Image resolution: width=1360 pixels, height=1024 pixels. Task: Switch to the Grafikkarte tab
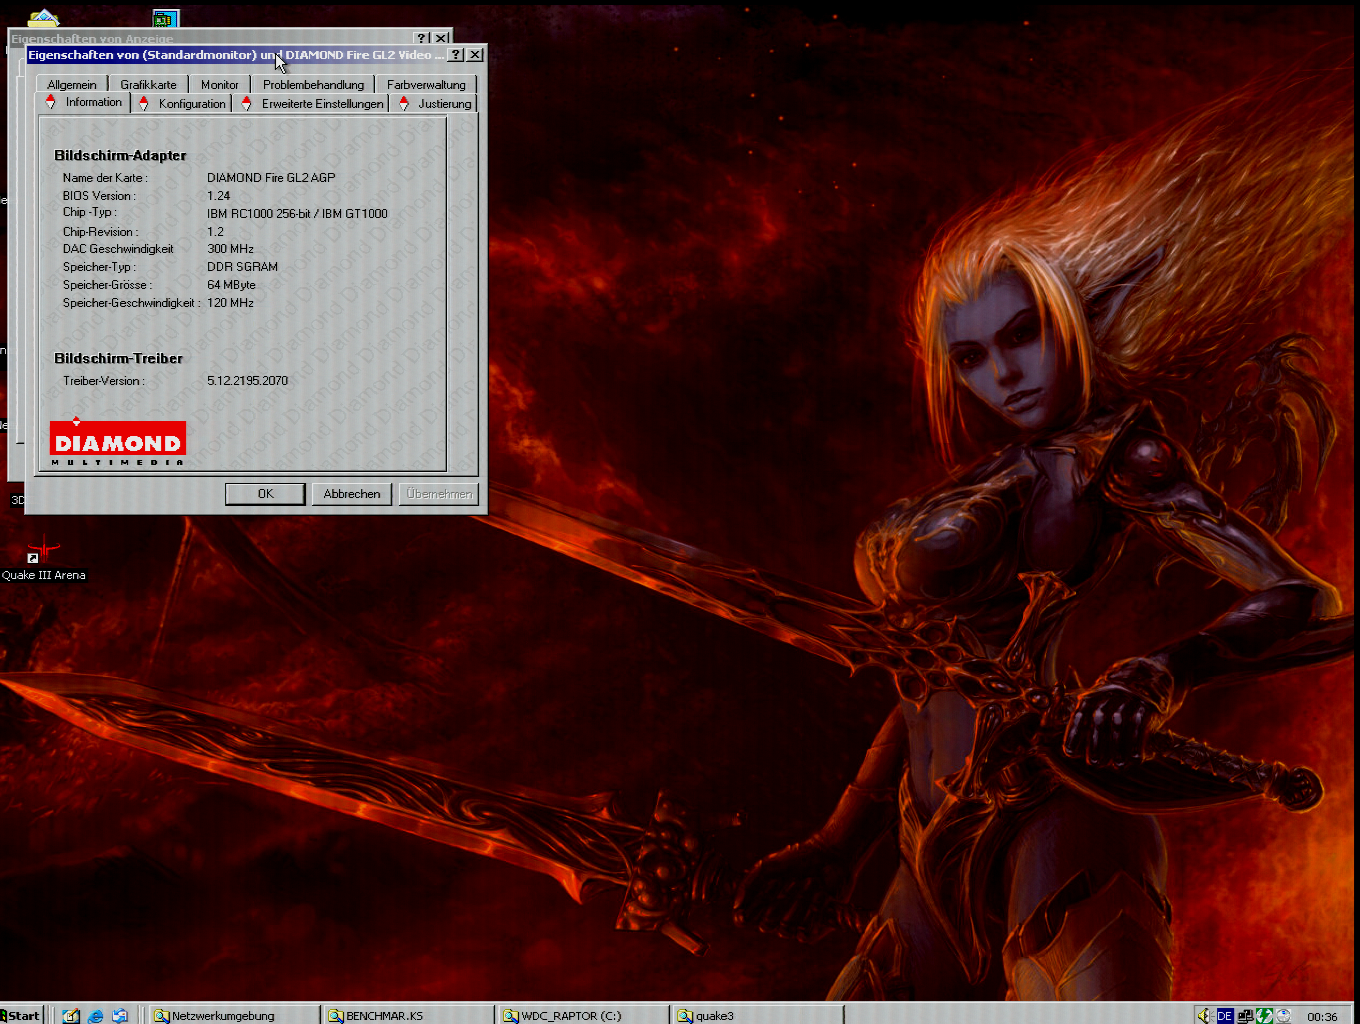coord(148,85)
